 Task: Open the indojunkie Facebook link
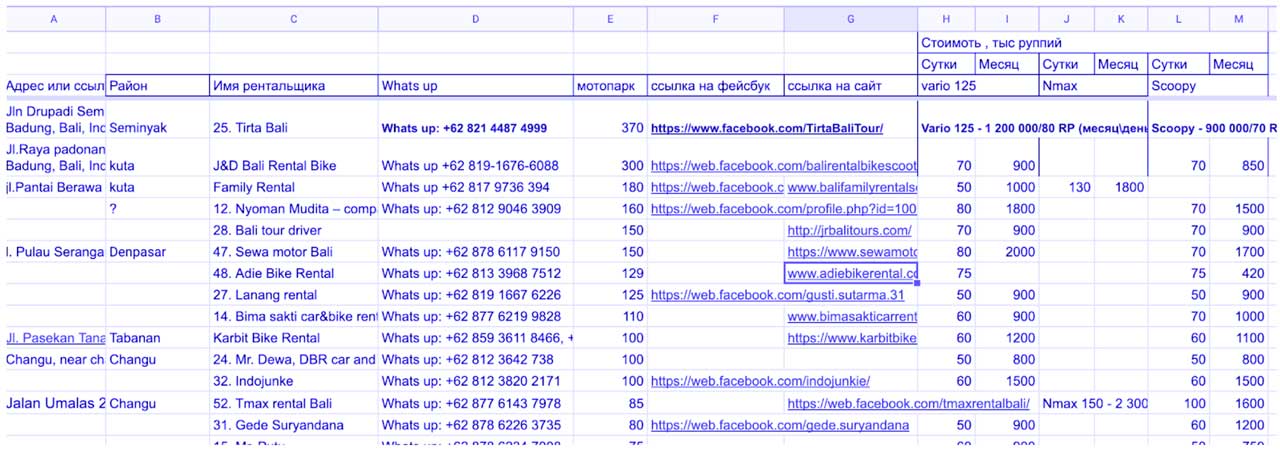pos(760,381)
